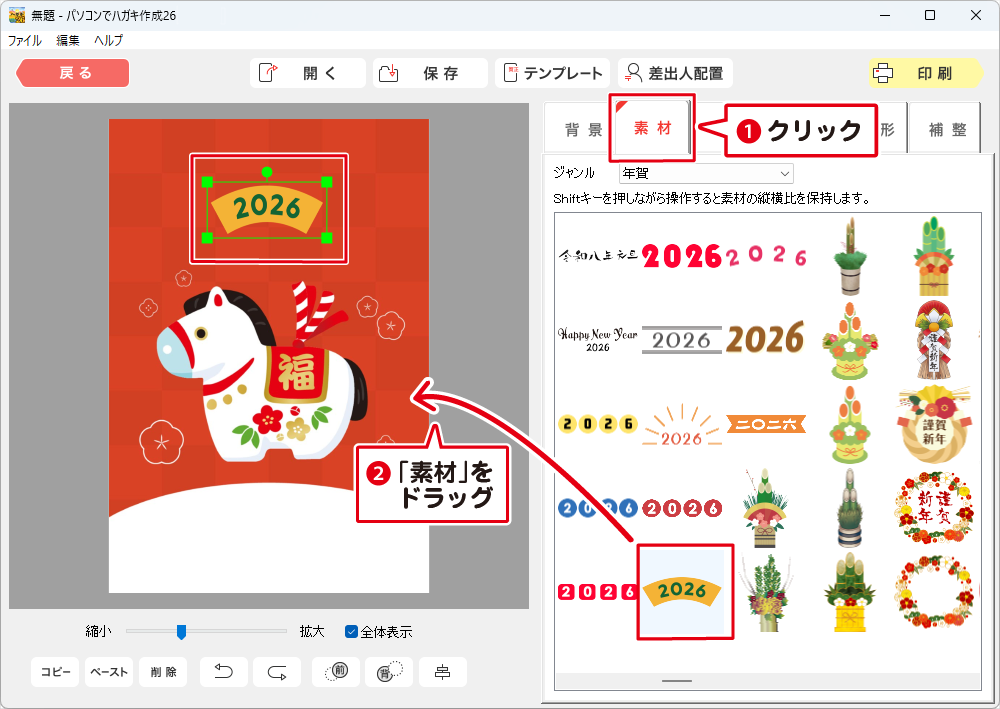The height and width of the screenshot is (709, 1000).
Task: Click the redo arrow button
Action: pos(277,672)
